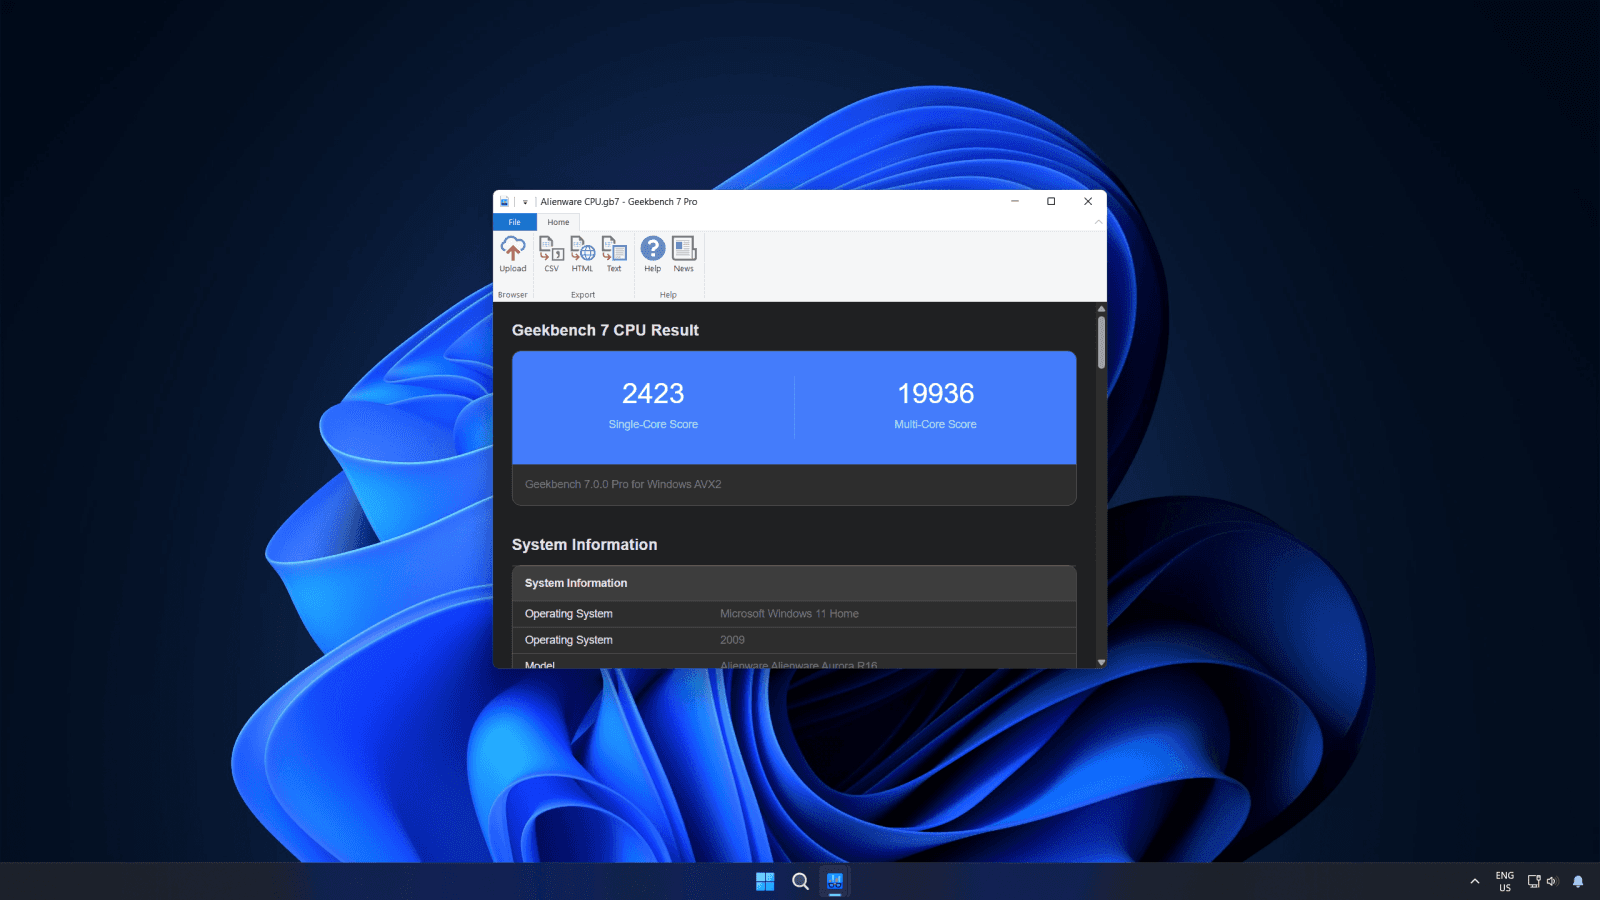Upload the result to Geekbench Browser
This screenshot has height=900, width=1600.
[x=513, y=254]
